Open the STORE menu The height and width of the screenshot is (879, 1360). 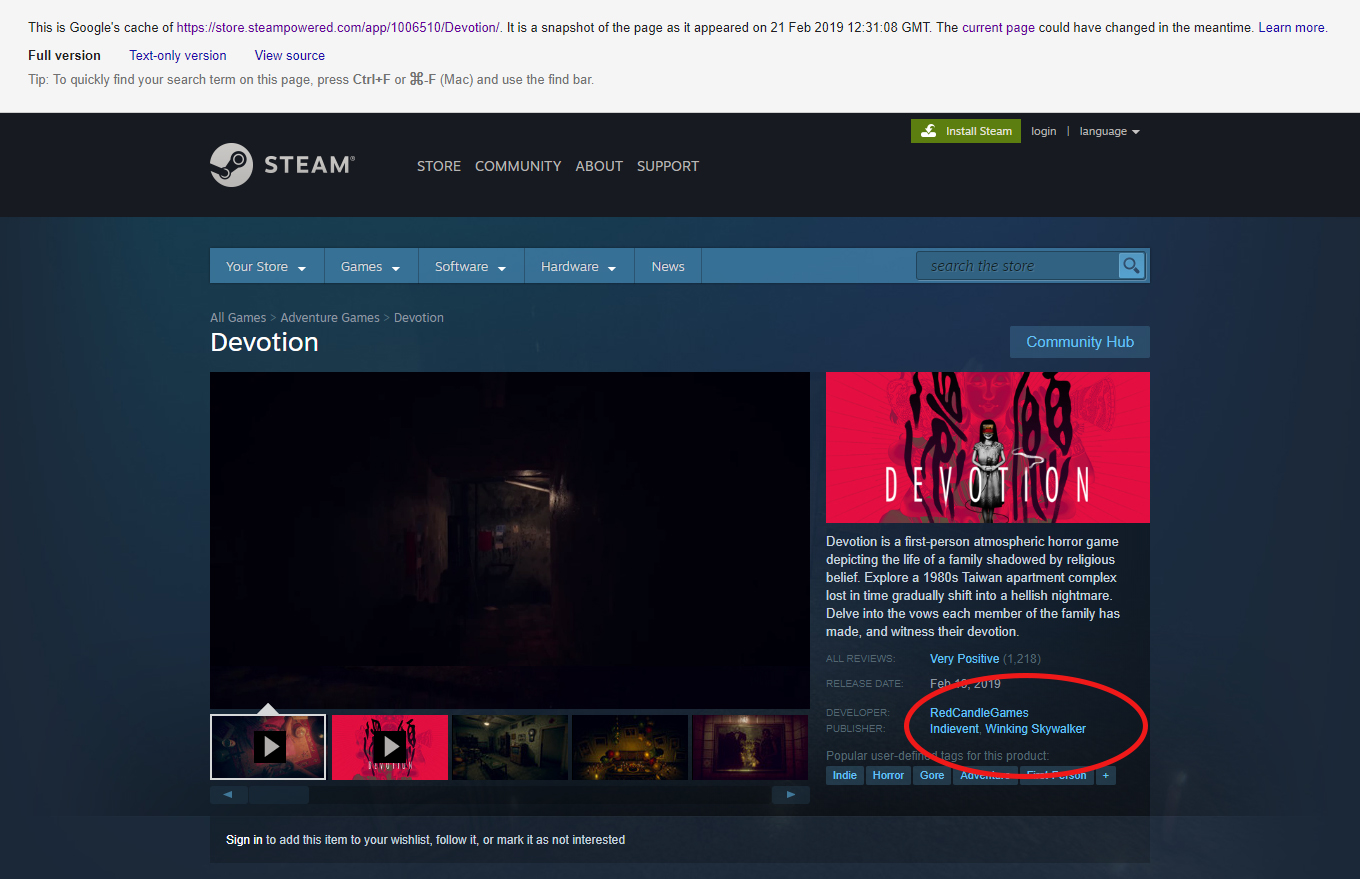439,166
